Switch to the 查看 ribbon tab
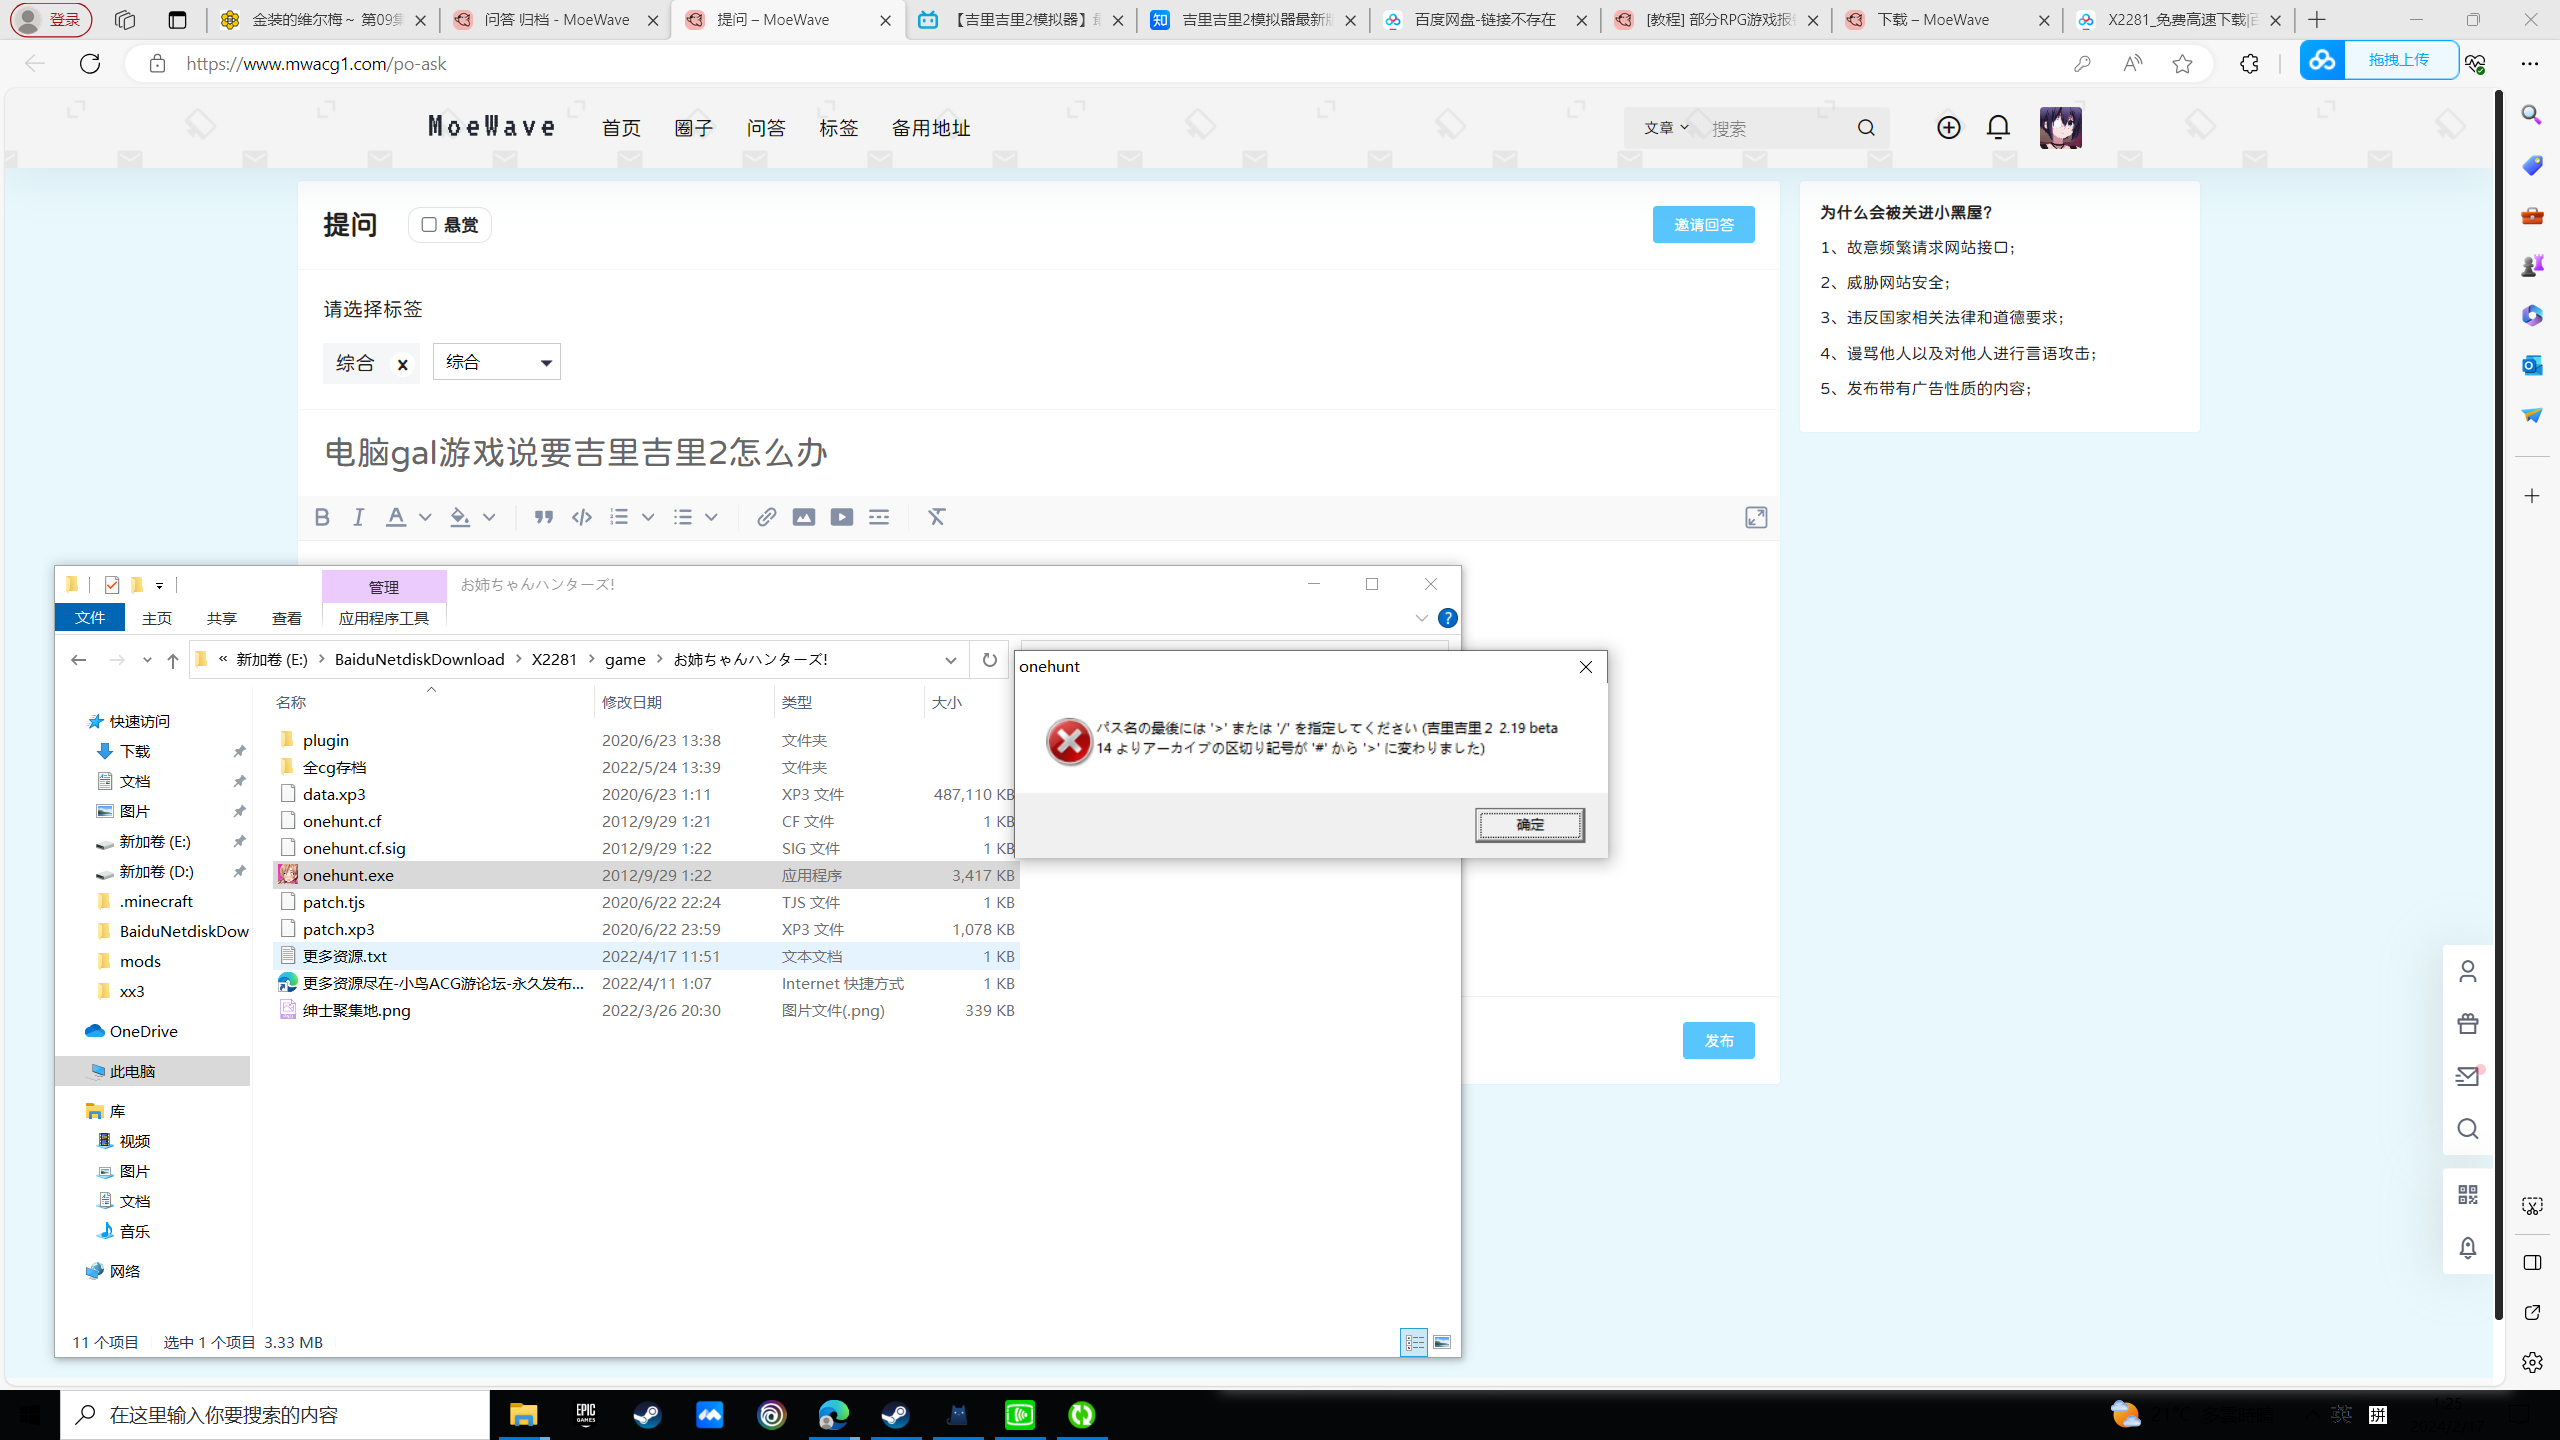This screenshot has height=1440, width=2560. tap(287, 618)
